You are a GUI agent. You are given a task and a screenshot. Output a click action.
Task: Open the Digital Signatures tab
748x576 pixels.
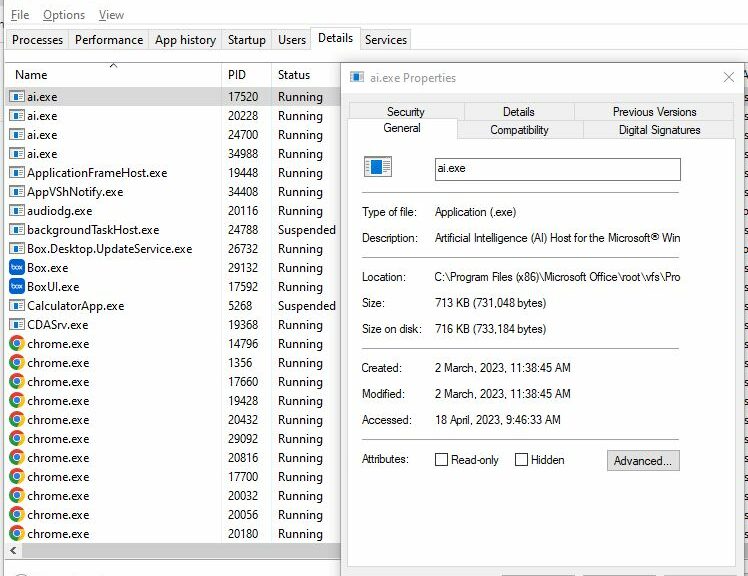(x=659, y=130)
